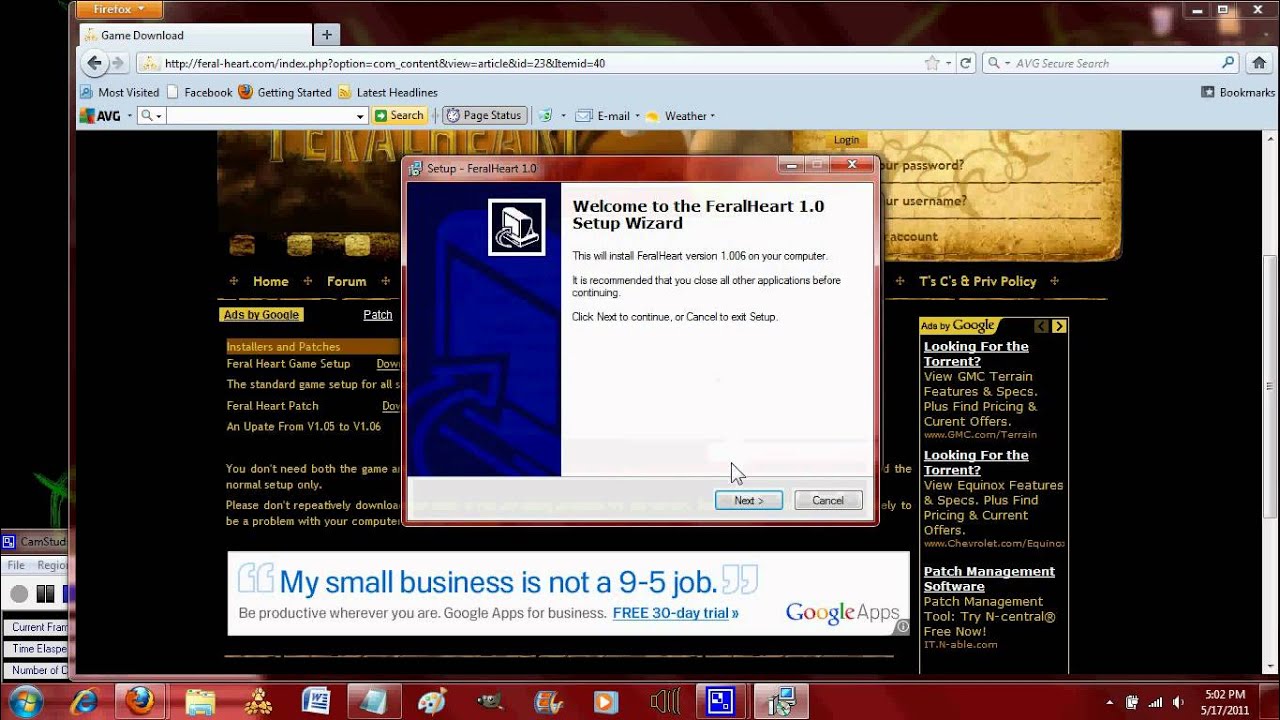
Task: Click the Page Status button
Action: [484, 116]
